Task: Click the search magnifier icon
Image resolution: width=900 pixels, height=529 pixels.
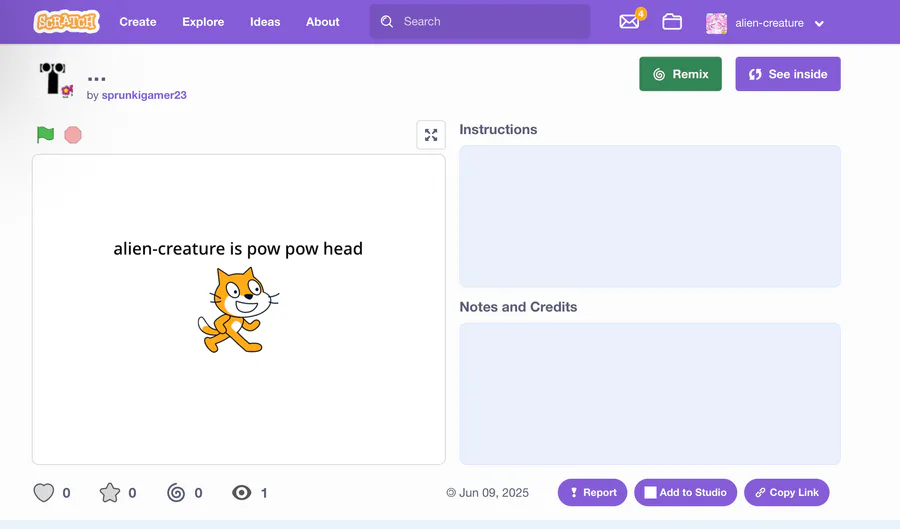Action: [x=387, y=22]
